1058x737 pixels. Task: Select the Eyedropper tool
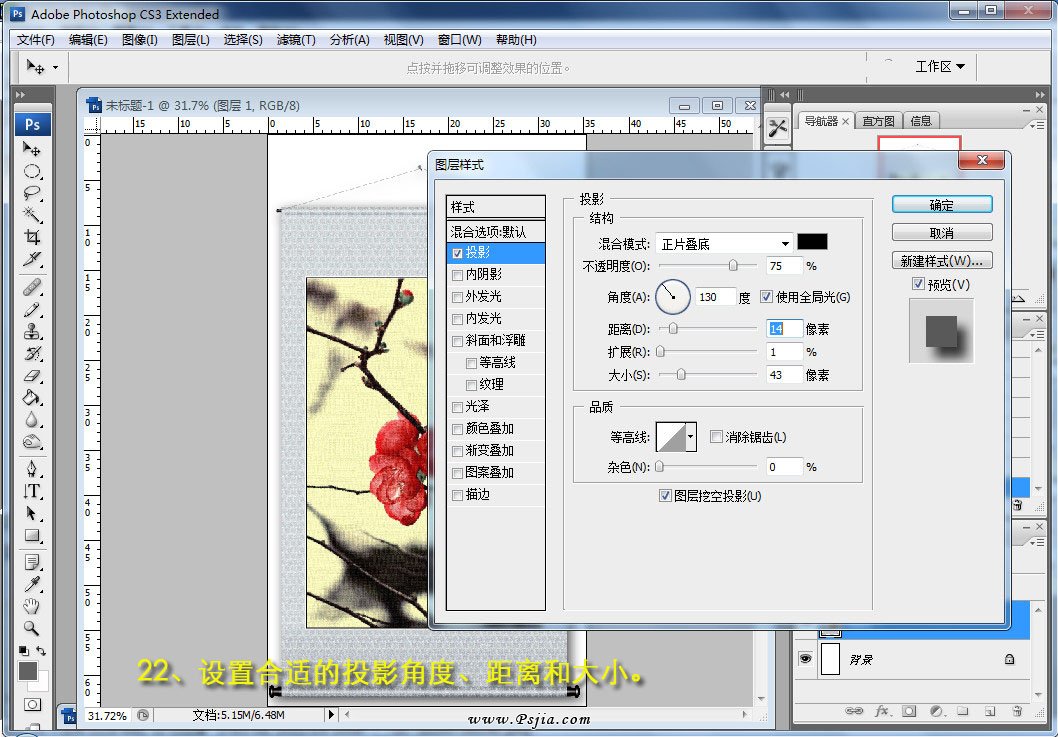pyautogui.click(x=32, y=584)
